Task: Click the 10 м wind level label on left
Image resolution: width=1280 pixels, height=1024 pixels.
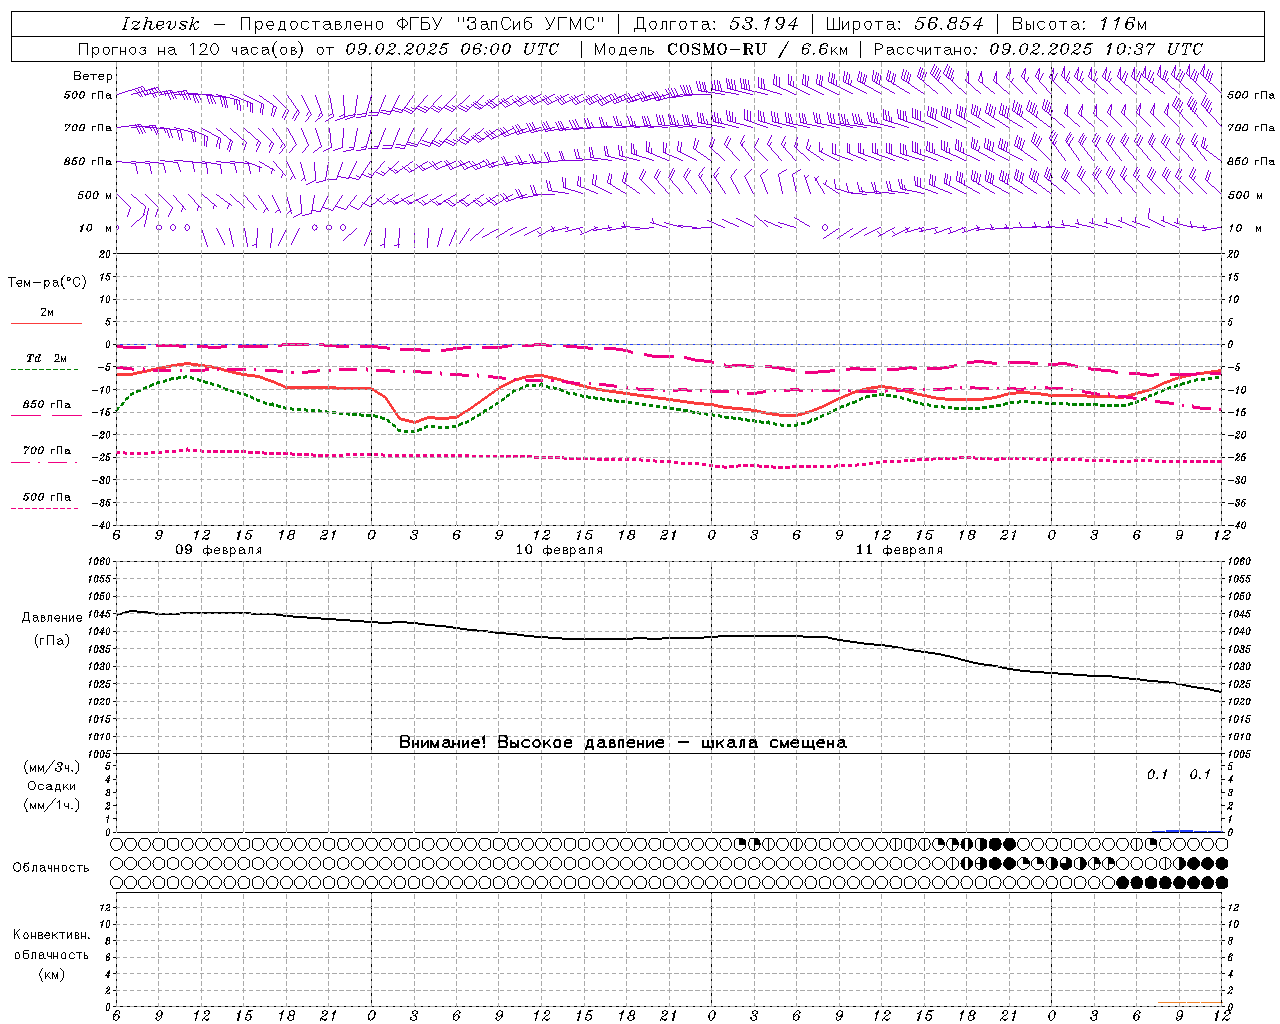Action: point(95,228)
